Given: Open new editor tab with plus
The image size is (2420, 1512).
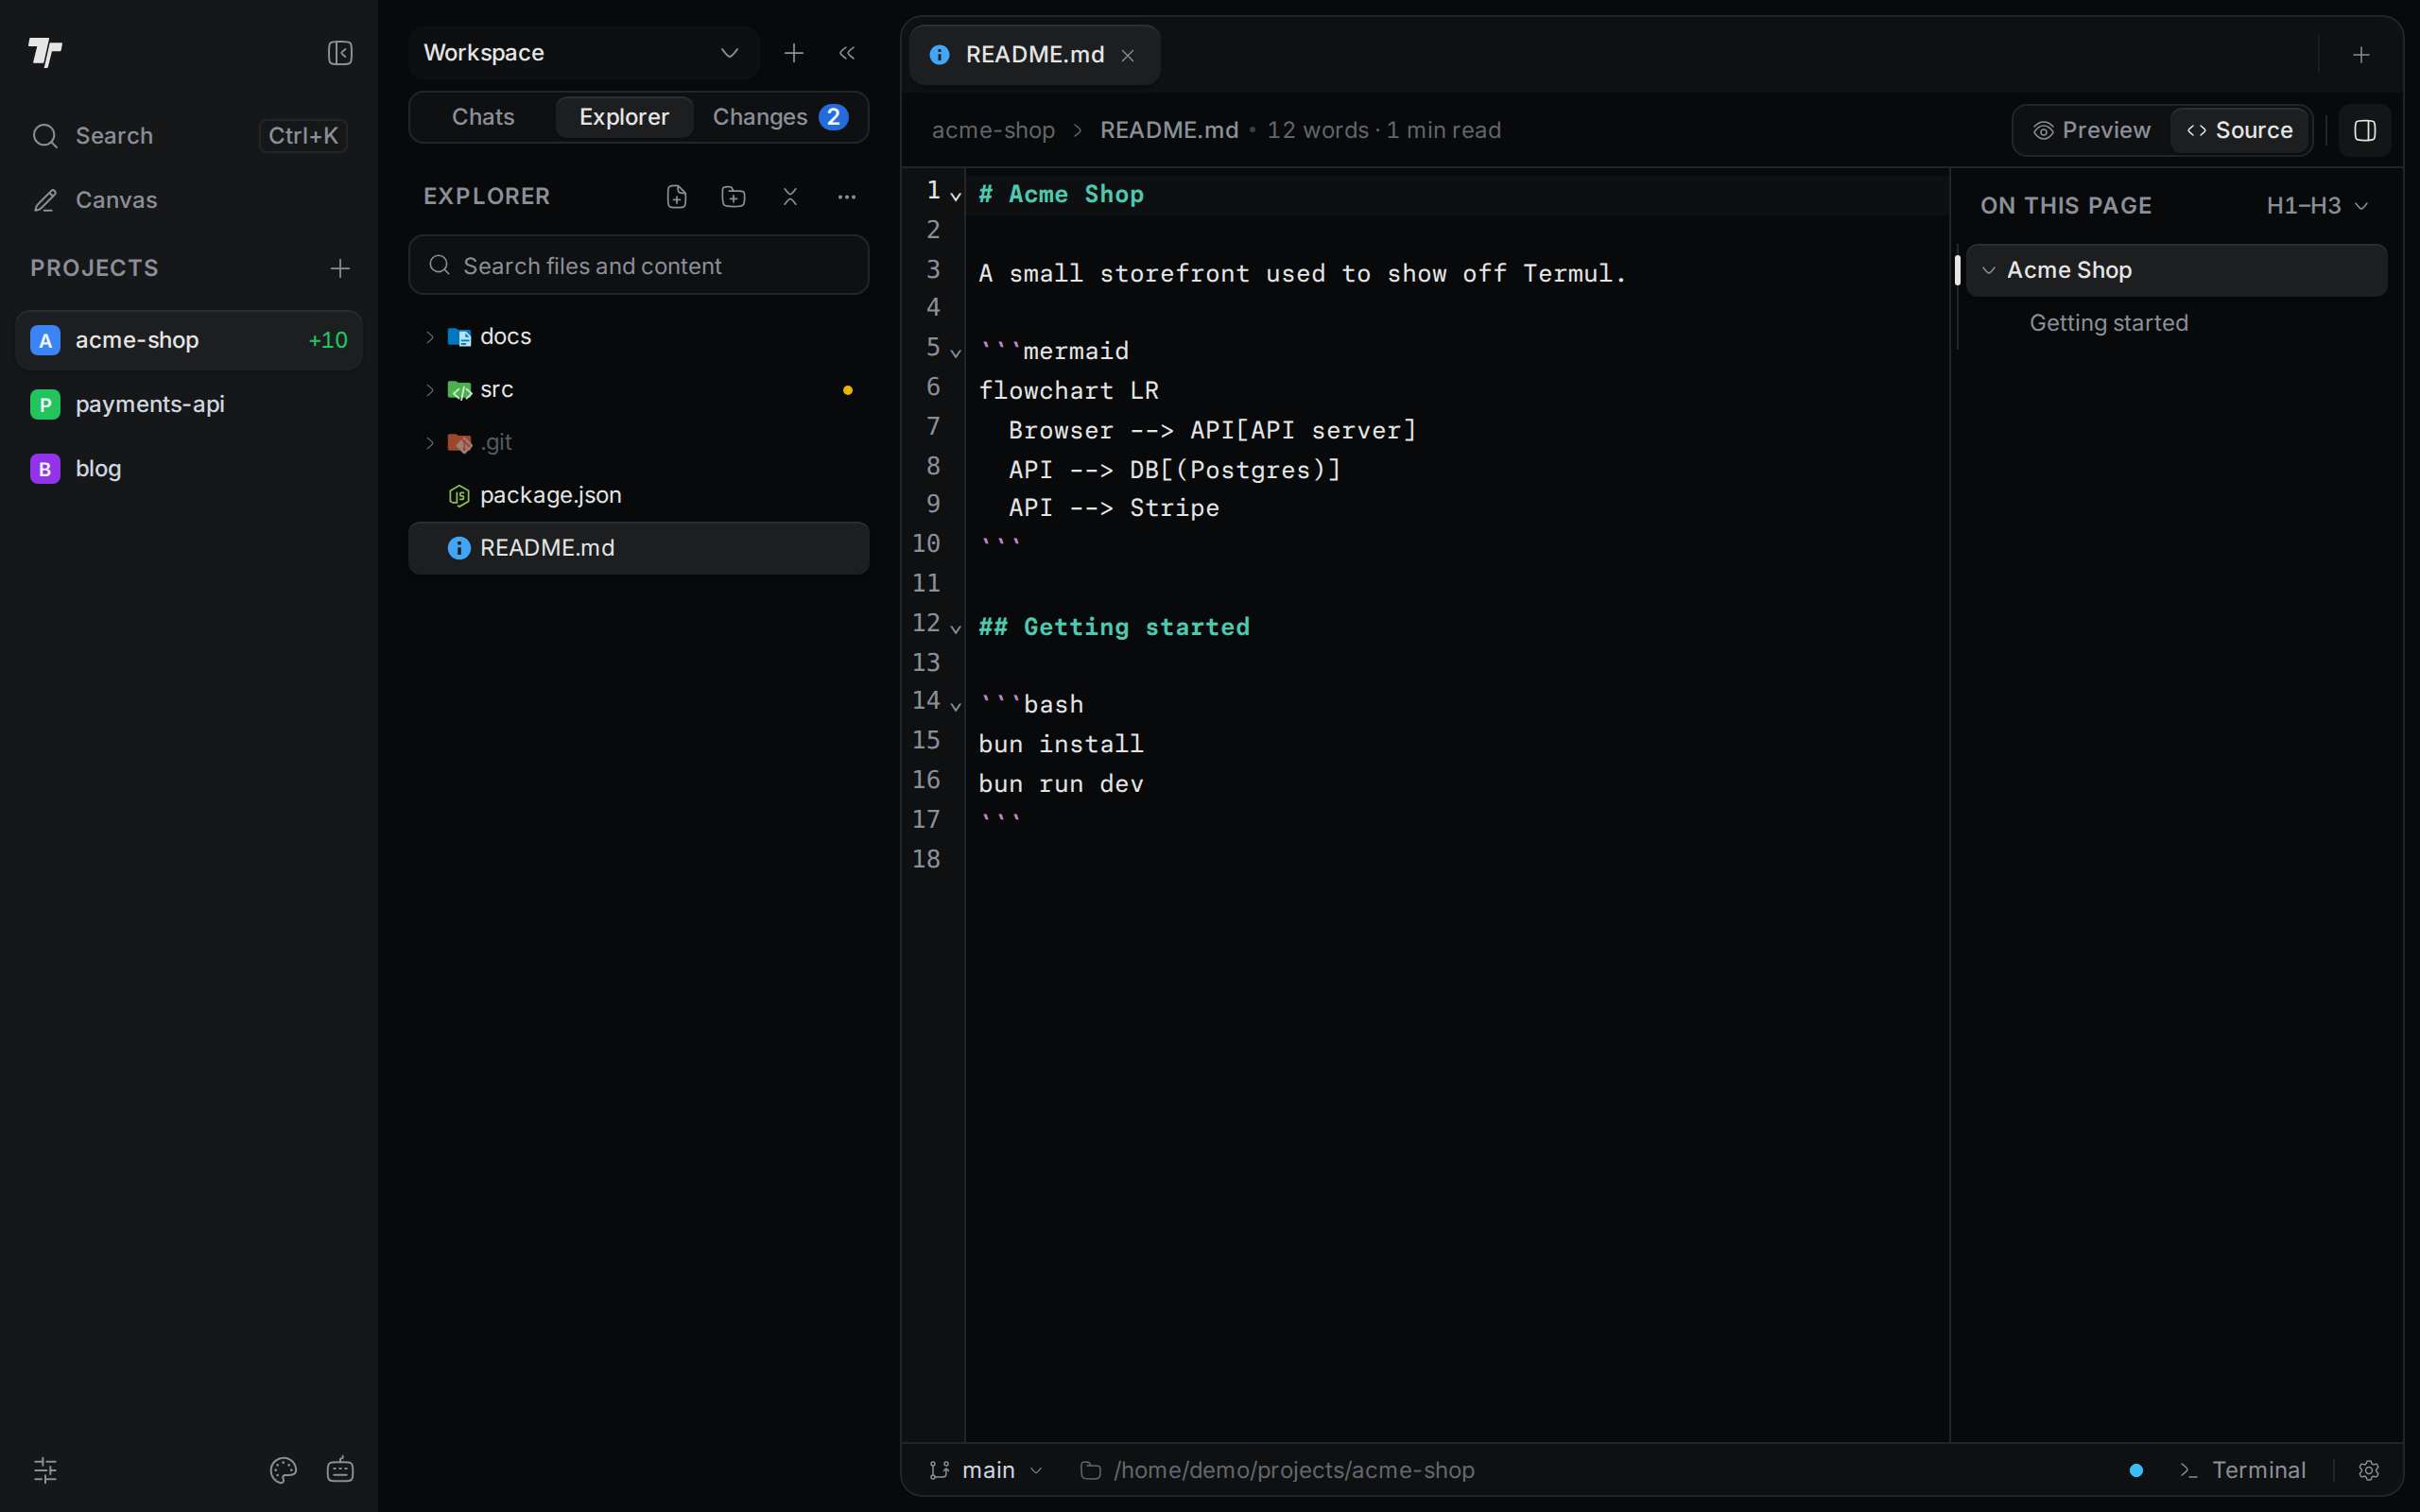Looking at the screenshot, I should click(2361, 55).
